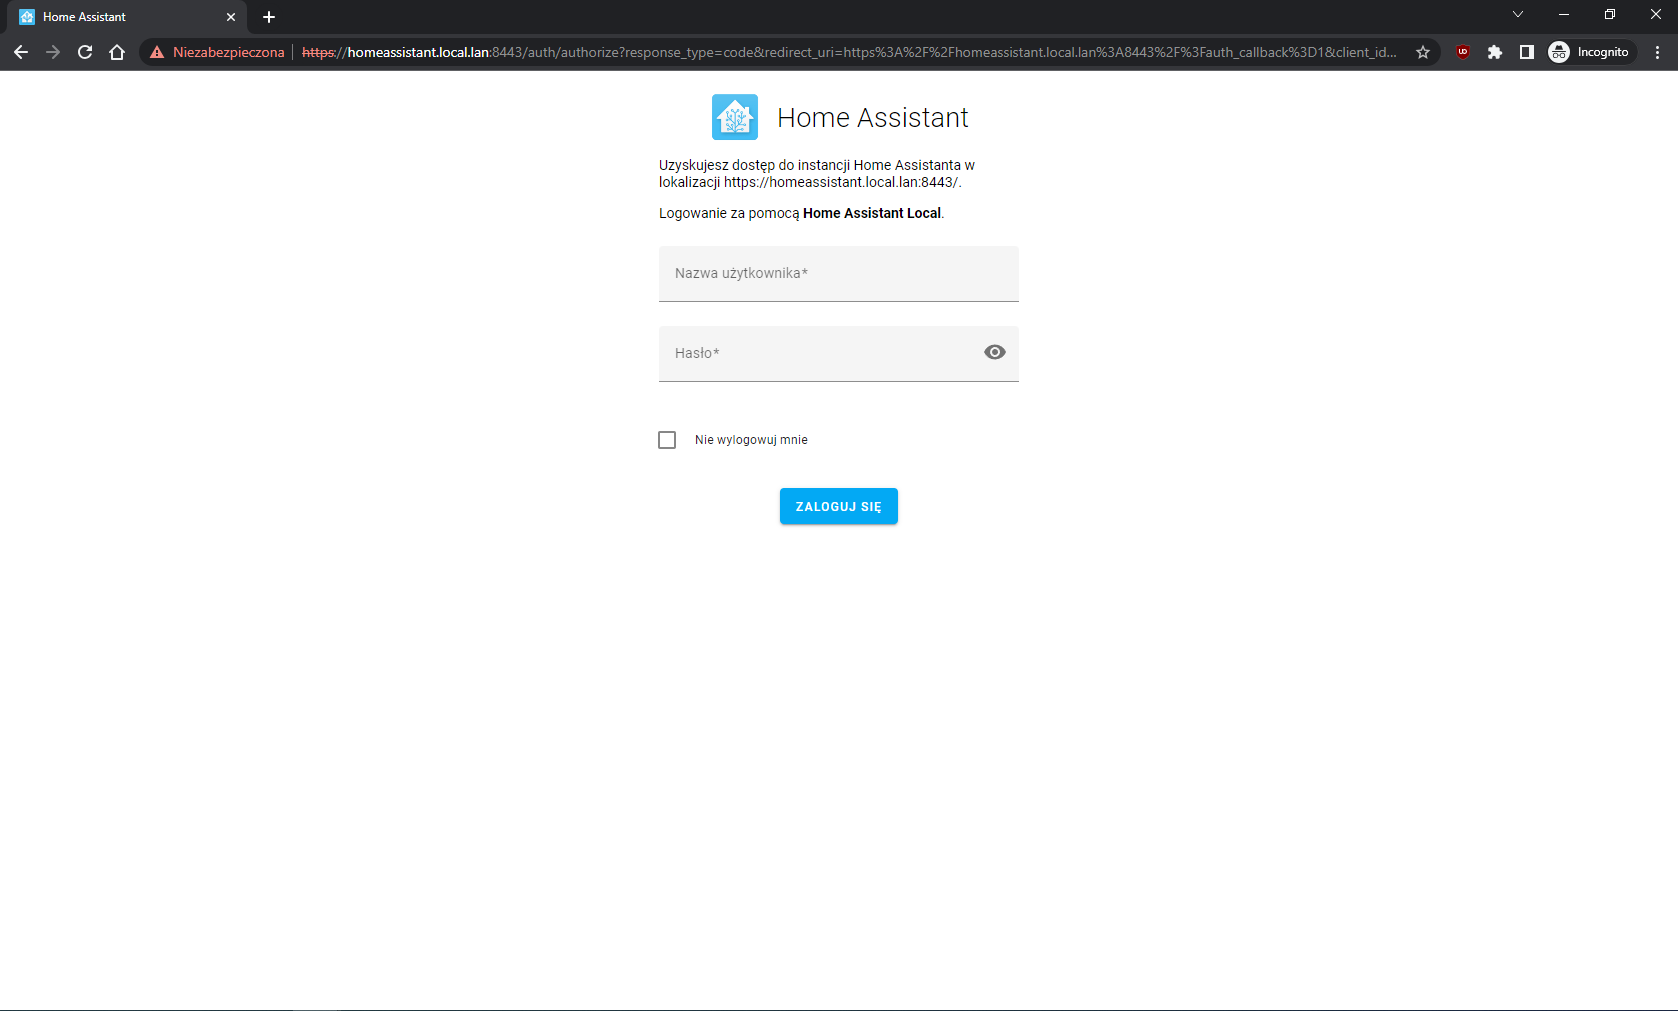Focus the Hasło password field

coord(839,354)
